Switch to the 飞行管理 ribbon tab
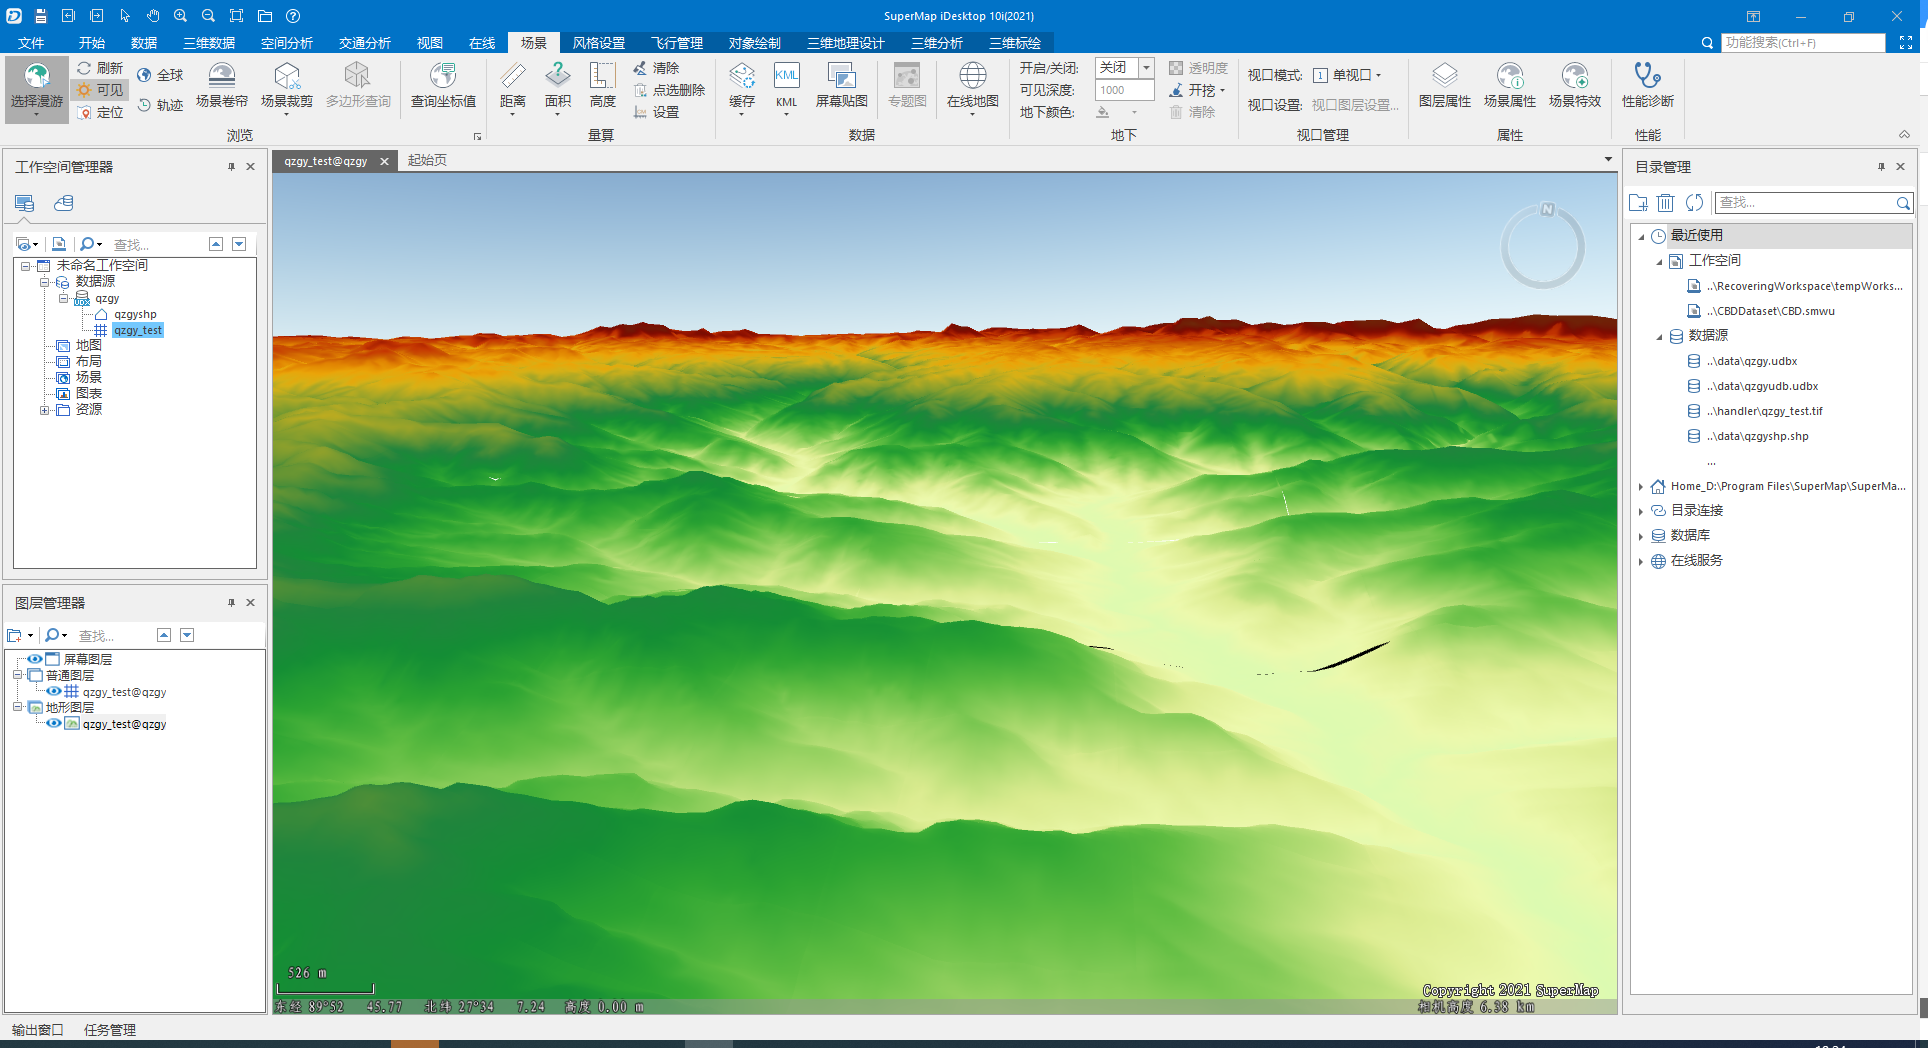Viewport: 1928px width, 1048px height. click(677, 43)
